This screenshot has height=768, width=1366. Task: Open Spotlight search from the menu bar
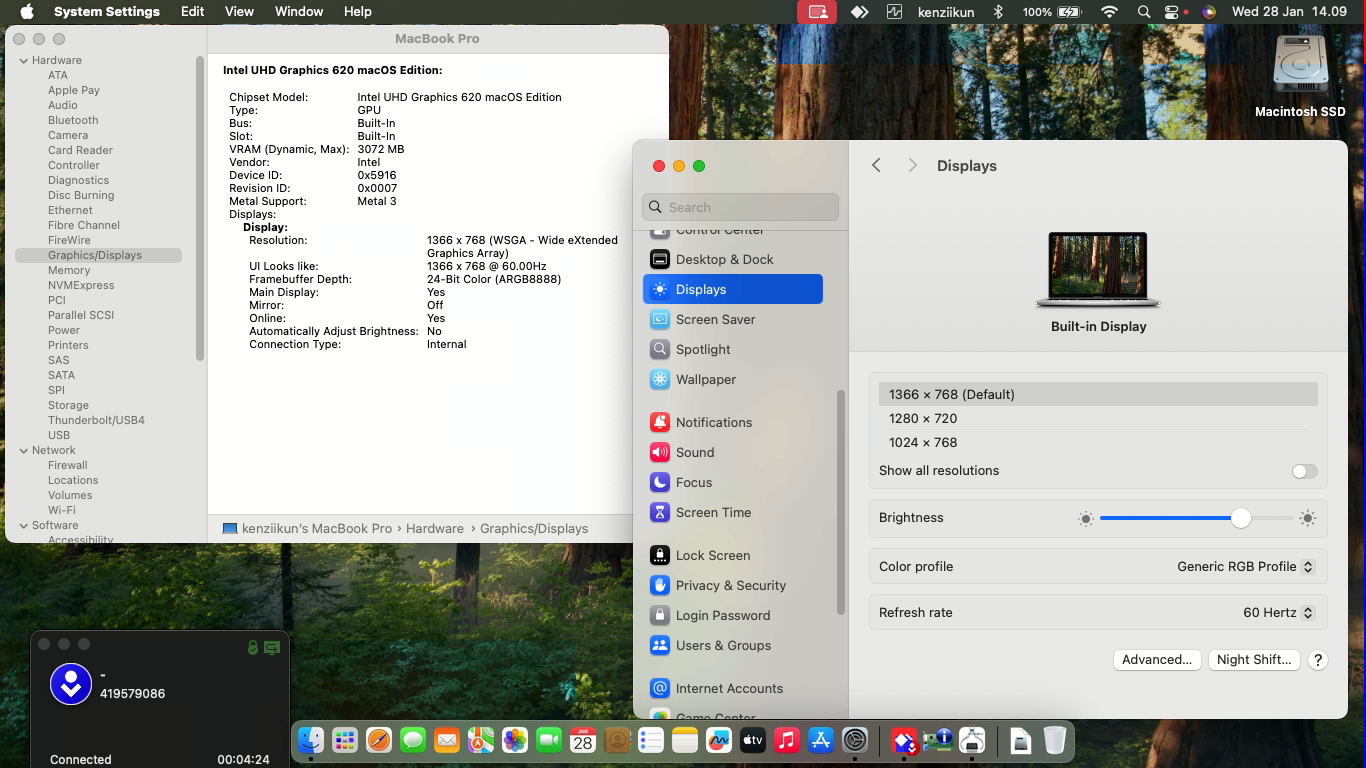tap(1144, 12)
